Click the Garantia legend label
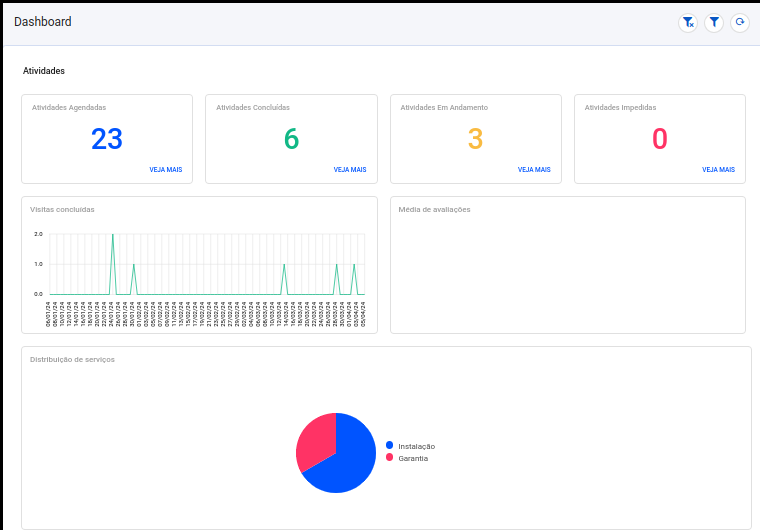 click(x=413, y=459)
